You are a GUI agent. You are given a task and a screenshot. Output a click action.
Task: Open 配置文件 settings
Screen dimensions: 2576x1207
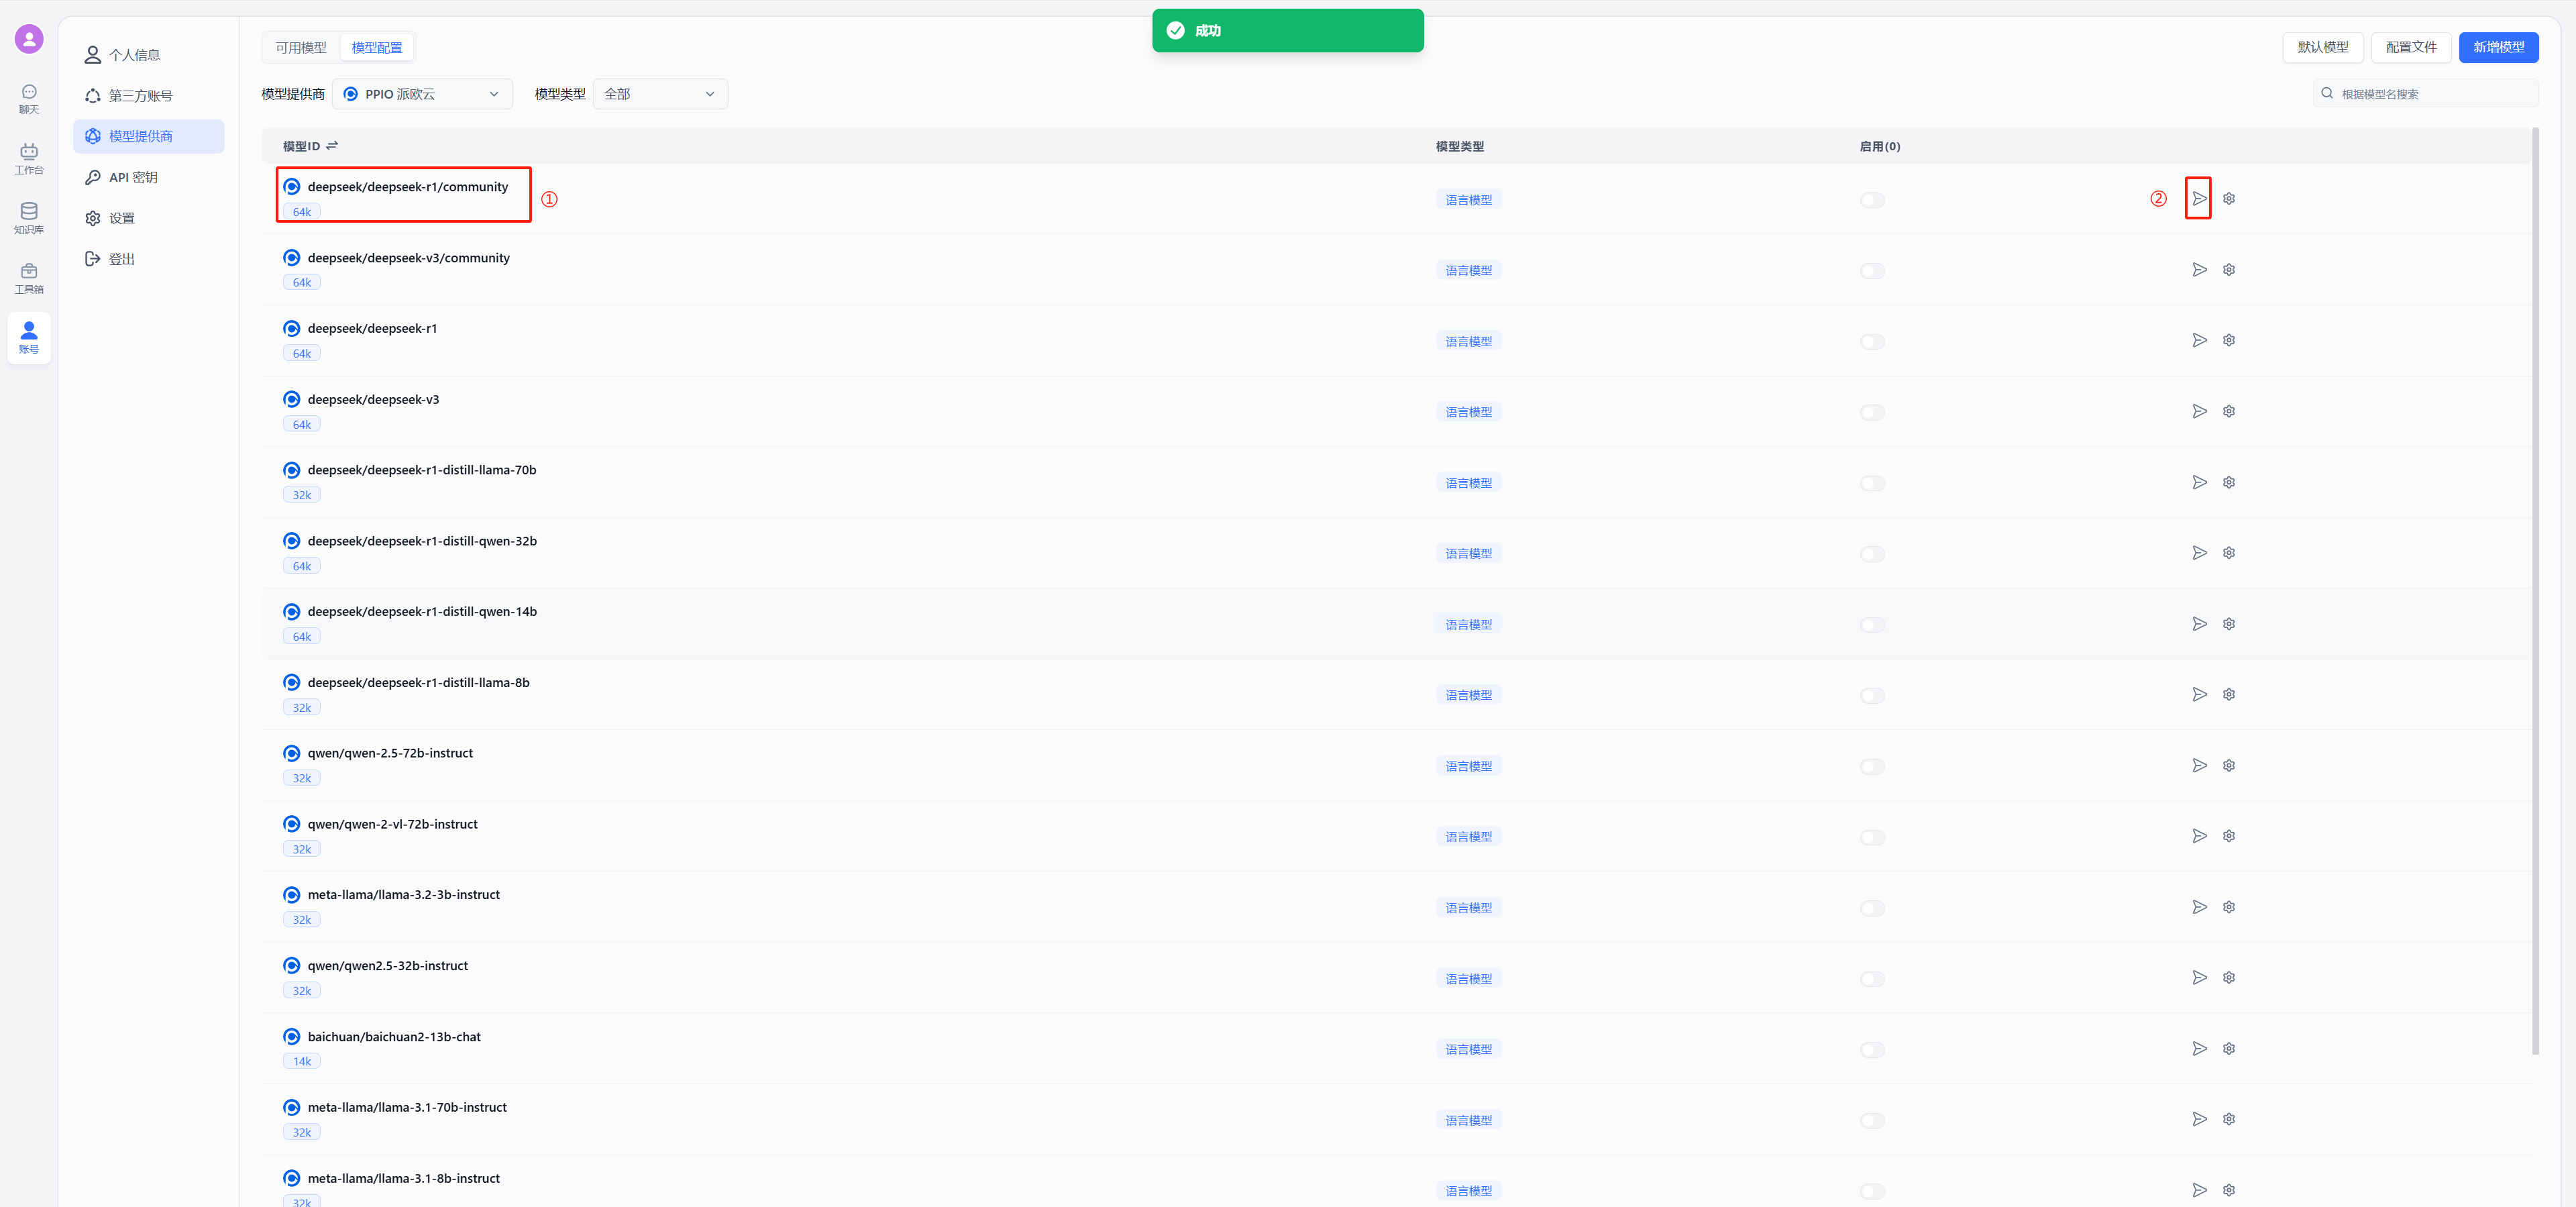2411,47
